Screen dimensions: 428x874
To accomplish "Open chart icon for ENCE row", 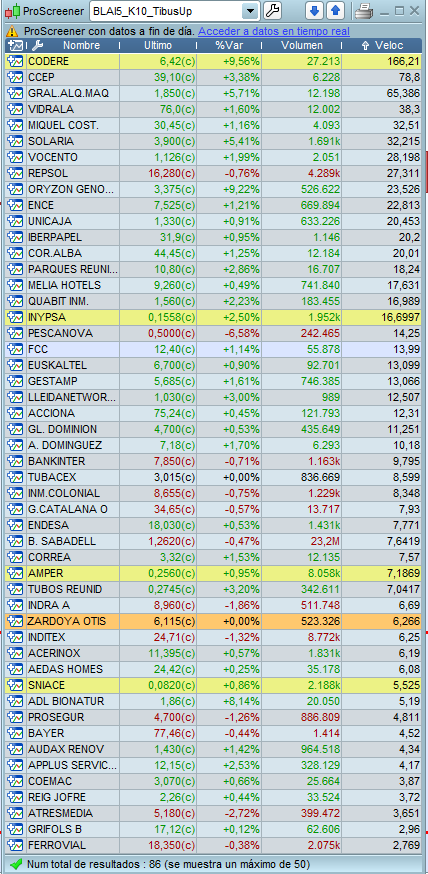I will coord(15,205).
